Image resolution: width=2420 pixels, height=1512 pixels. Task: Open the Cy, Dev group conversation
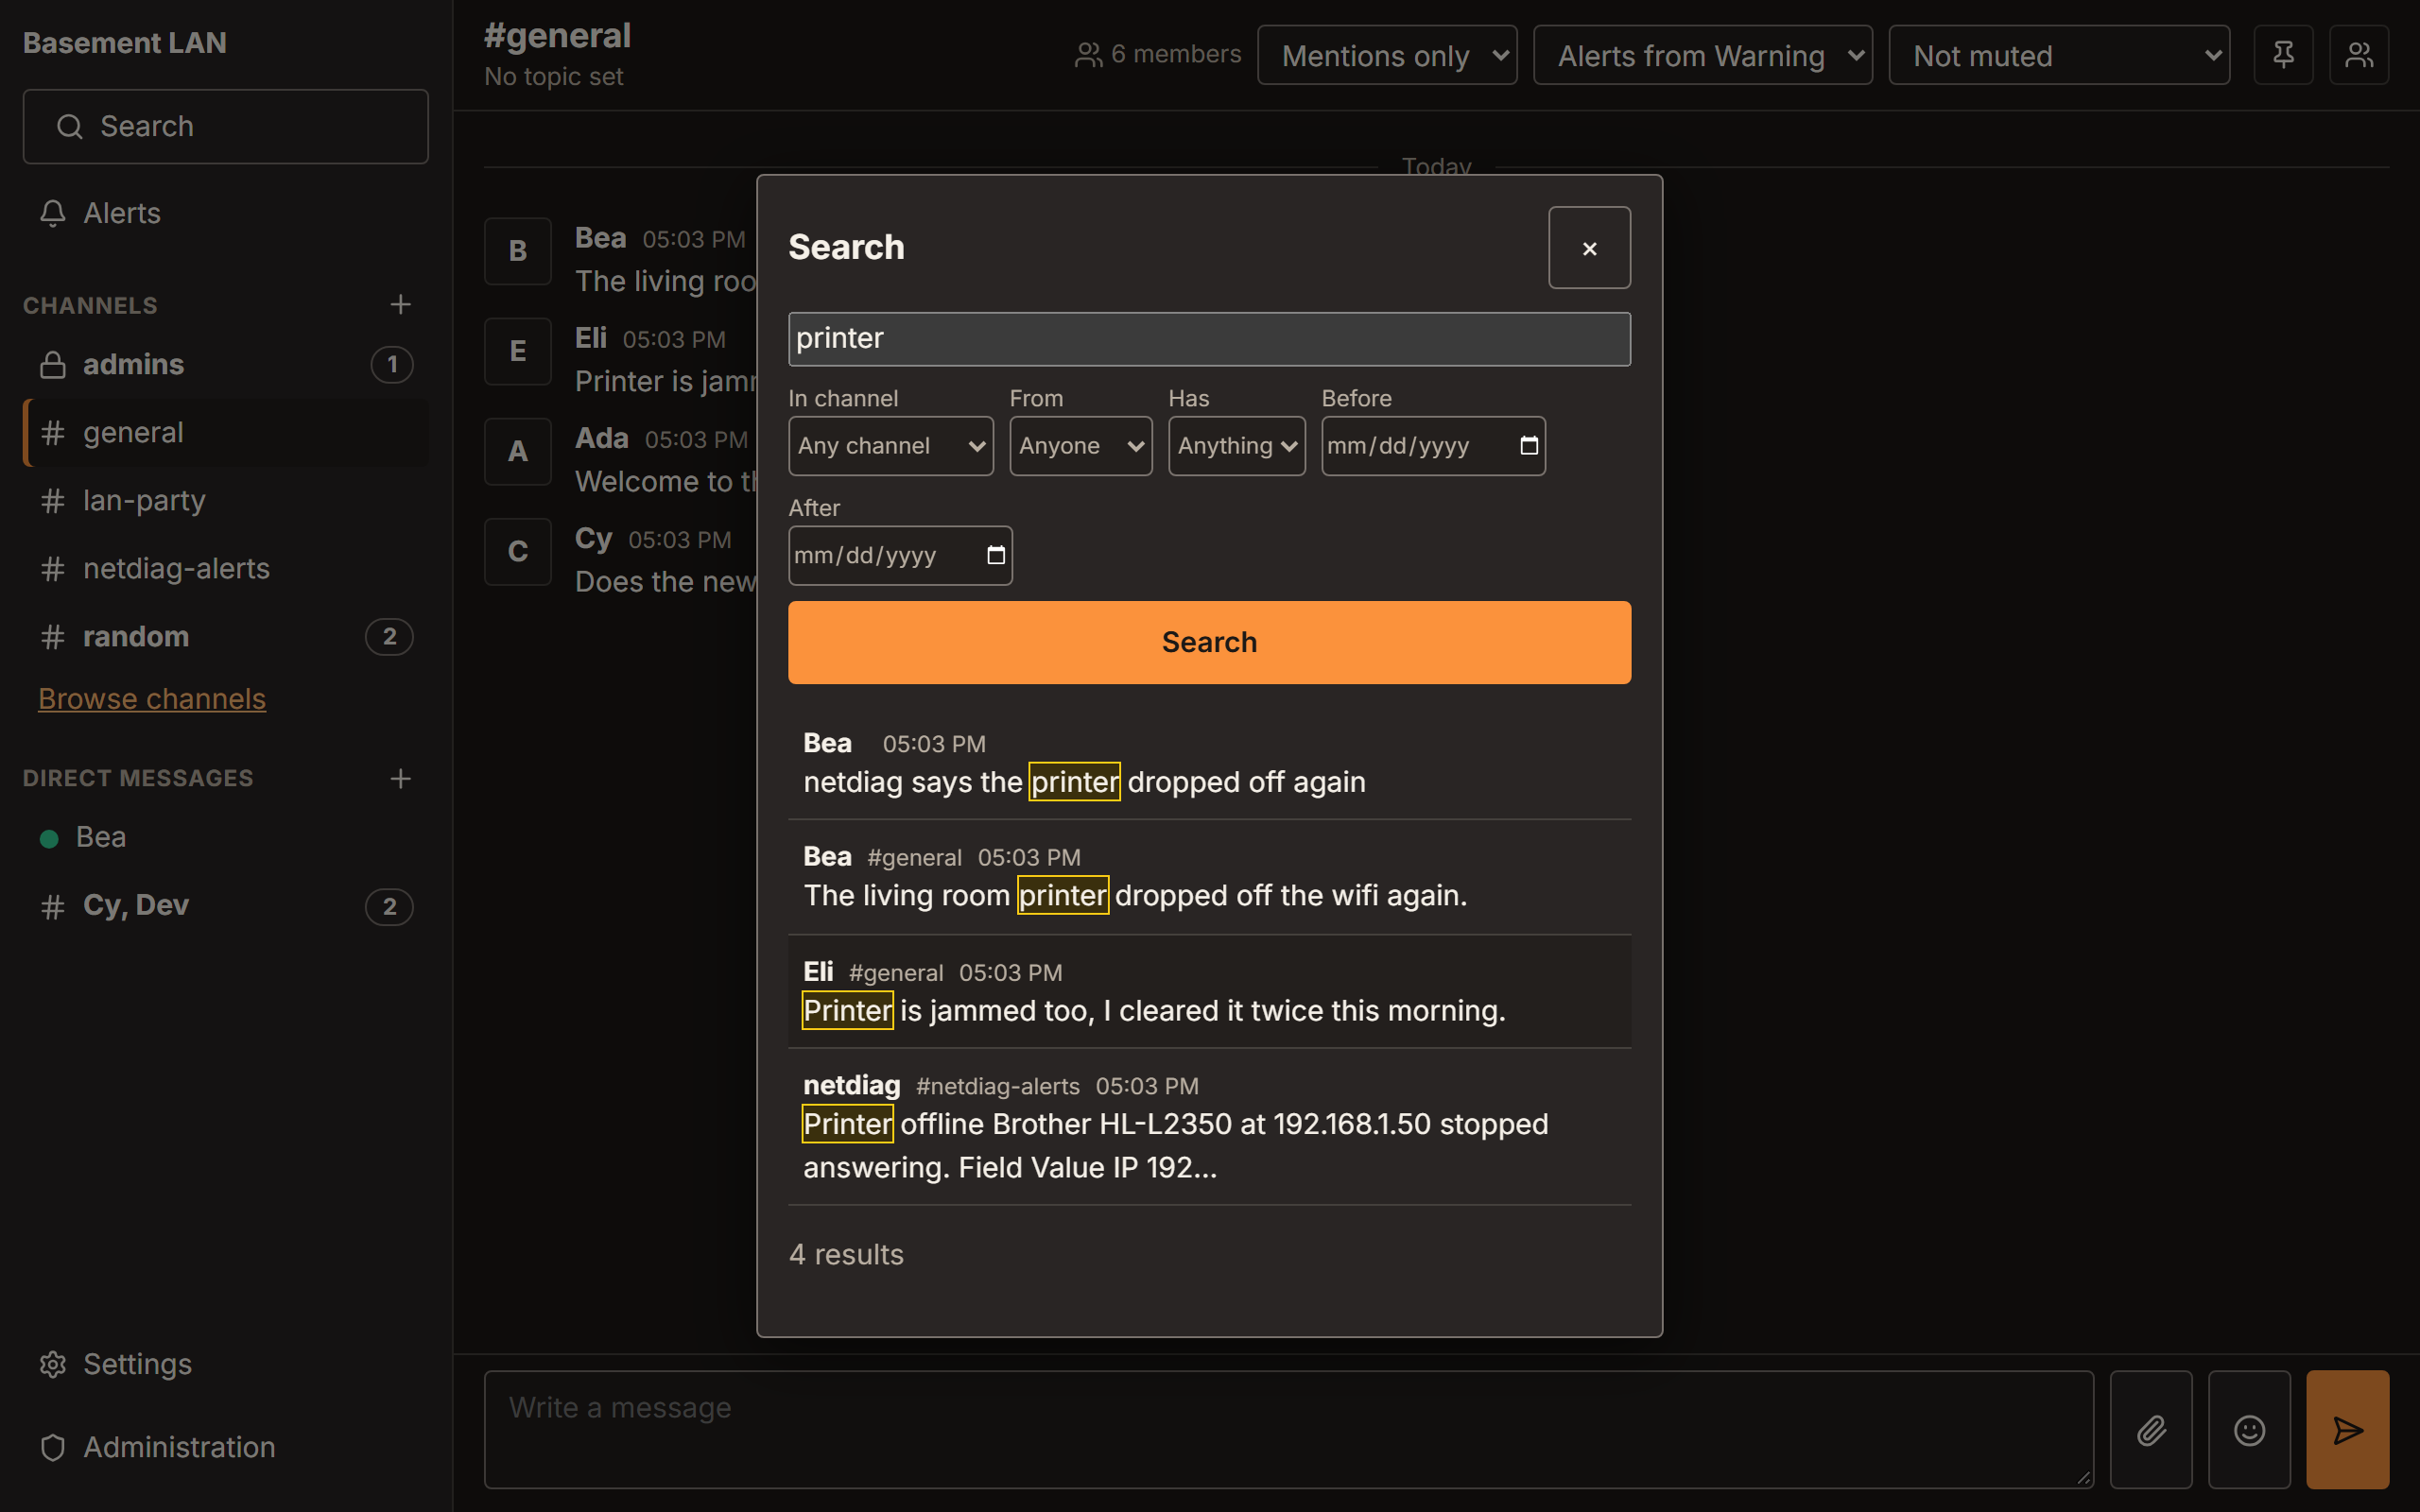coord(226,905)
